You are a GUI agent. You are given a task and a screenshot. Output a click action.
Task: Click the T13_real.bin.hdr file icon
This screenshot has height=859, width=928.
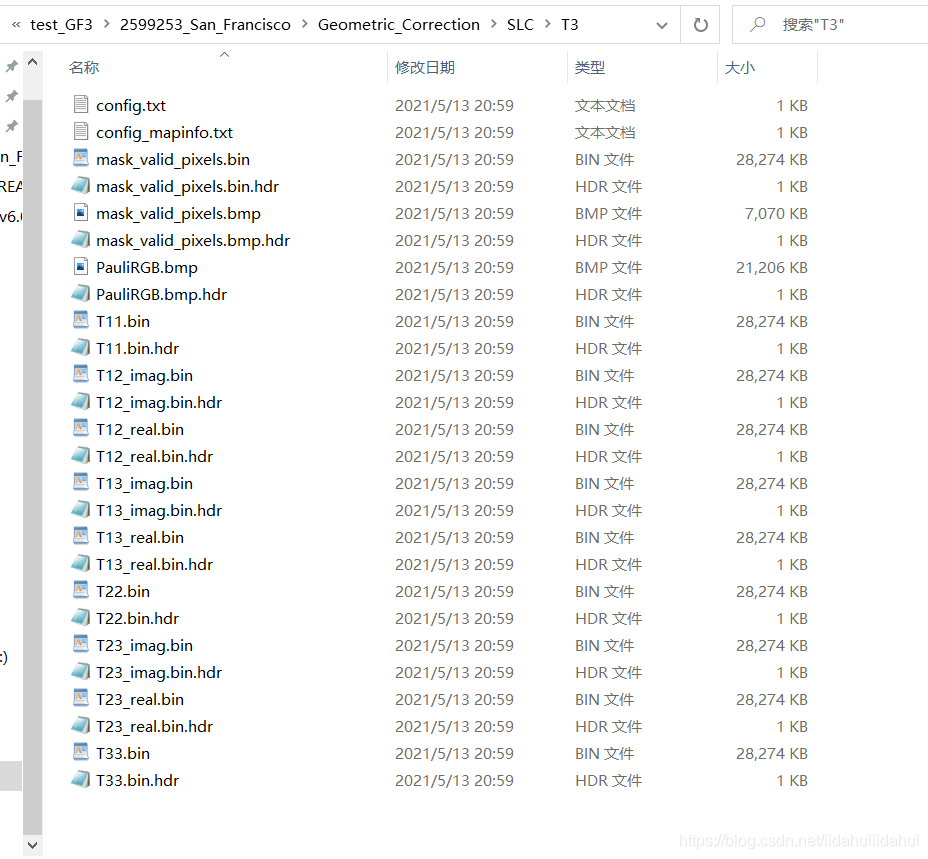click(x=81, y=563)
